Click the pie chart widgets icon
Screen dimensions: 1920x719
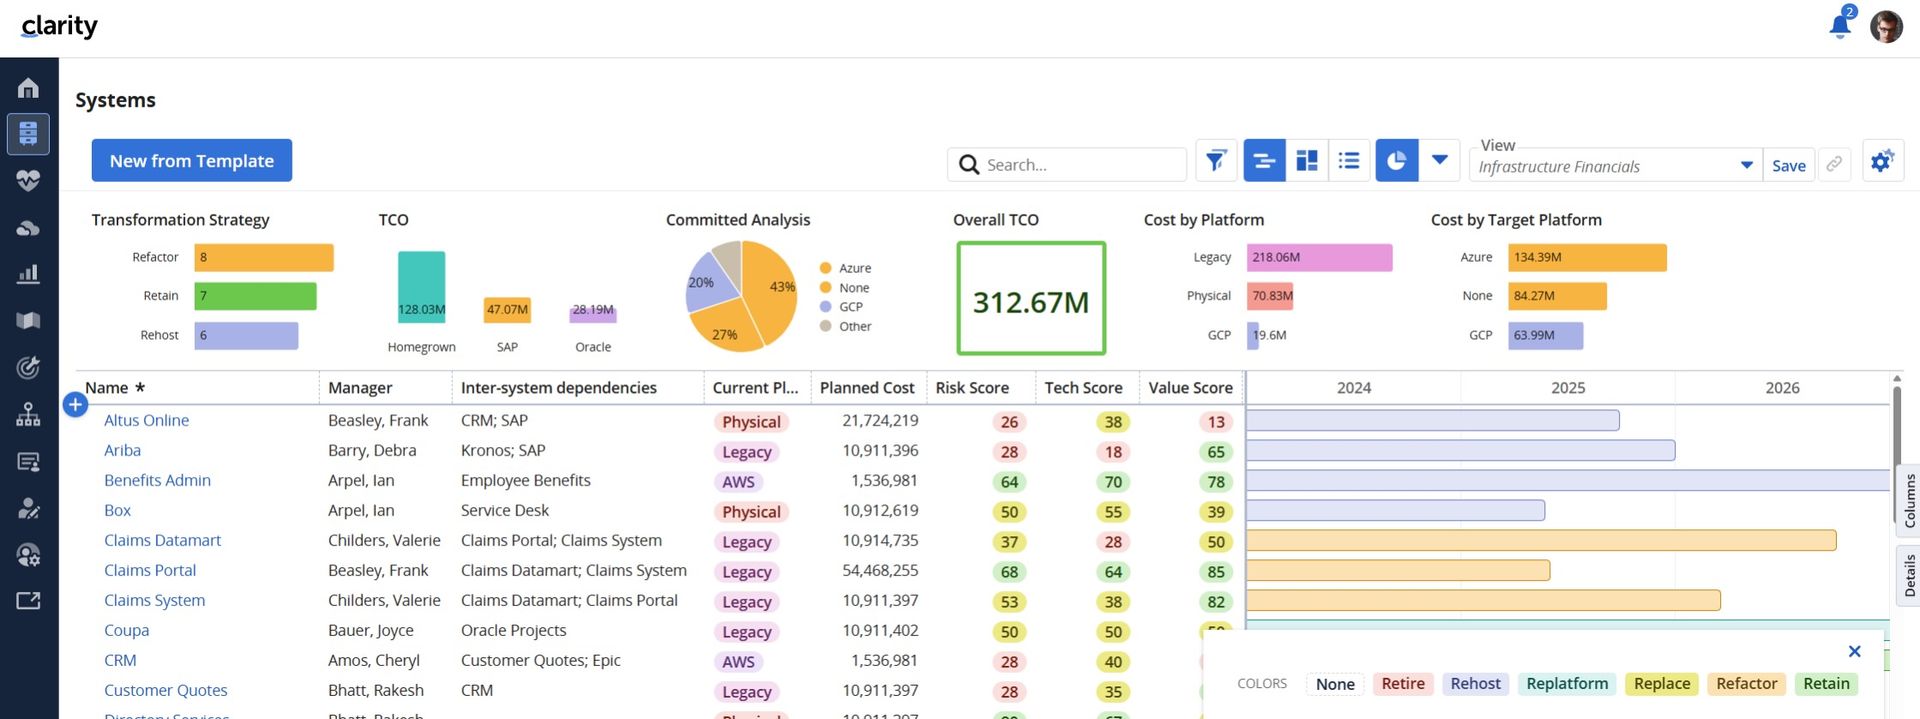coord(1397,161)
